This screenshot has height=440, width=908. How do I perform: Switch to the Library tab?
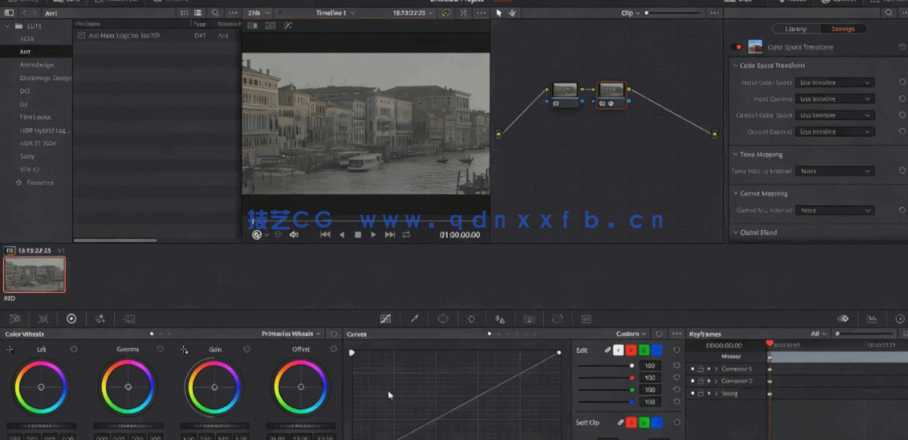796,28
